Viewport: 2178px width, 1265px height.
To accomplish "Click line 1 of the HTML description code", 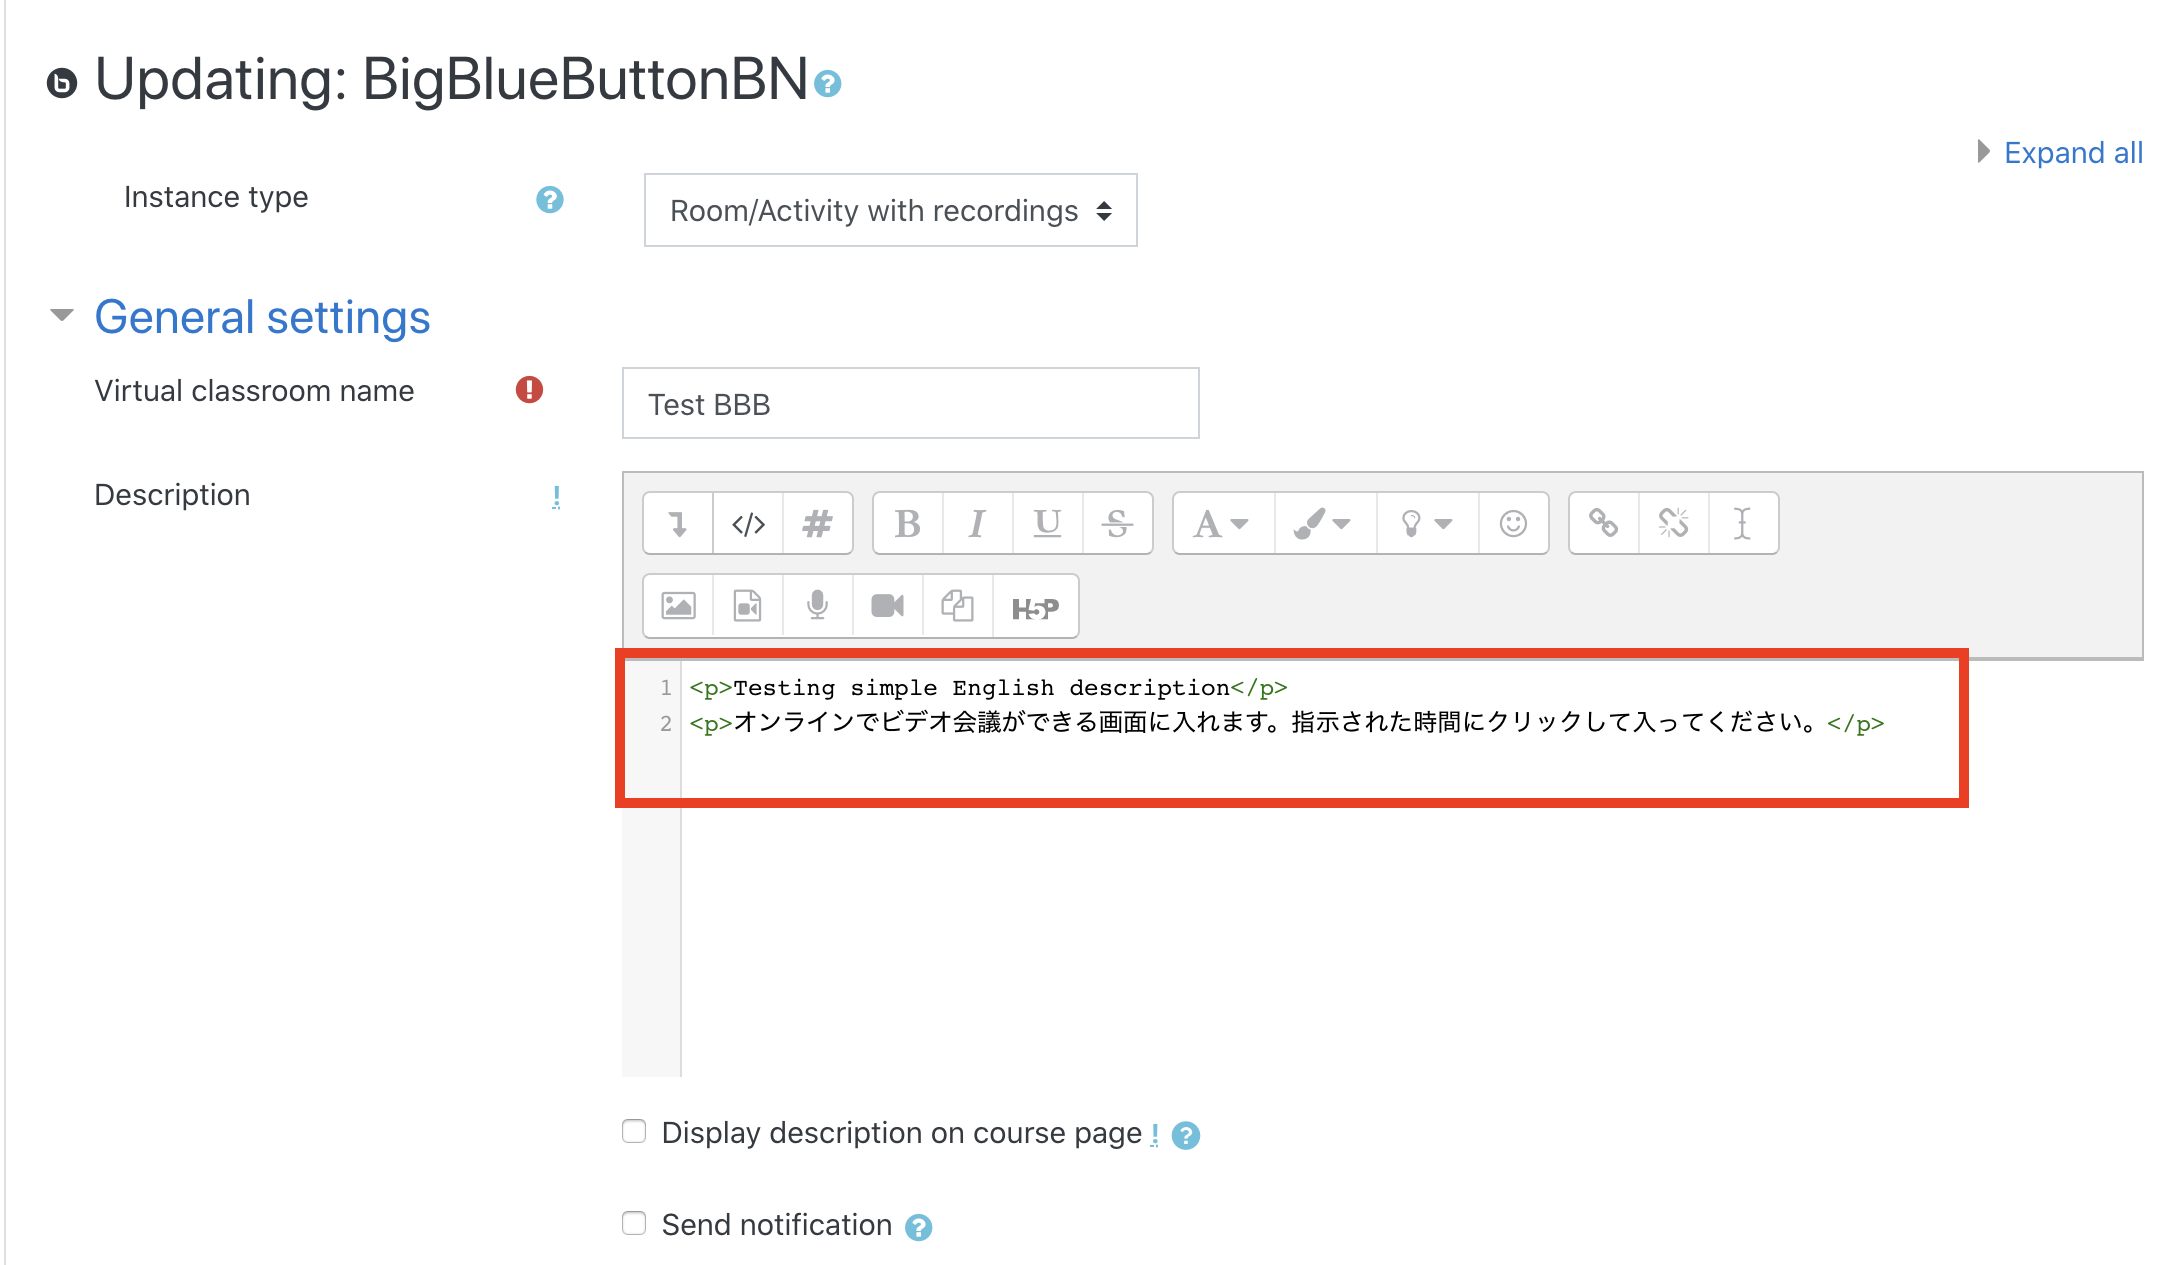I will tap(988, 688).
